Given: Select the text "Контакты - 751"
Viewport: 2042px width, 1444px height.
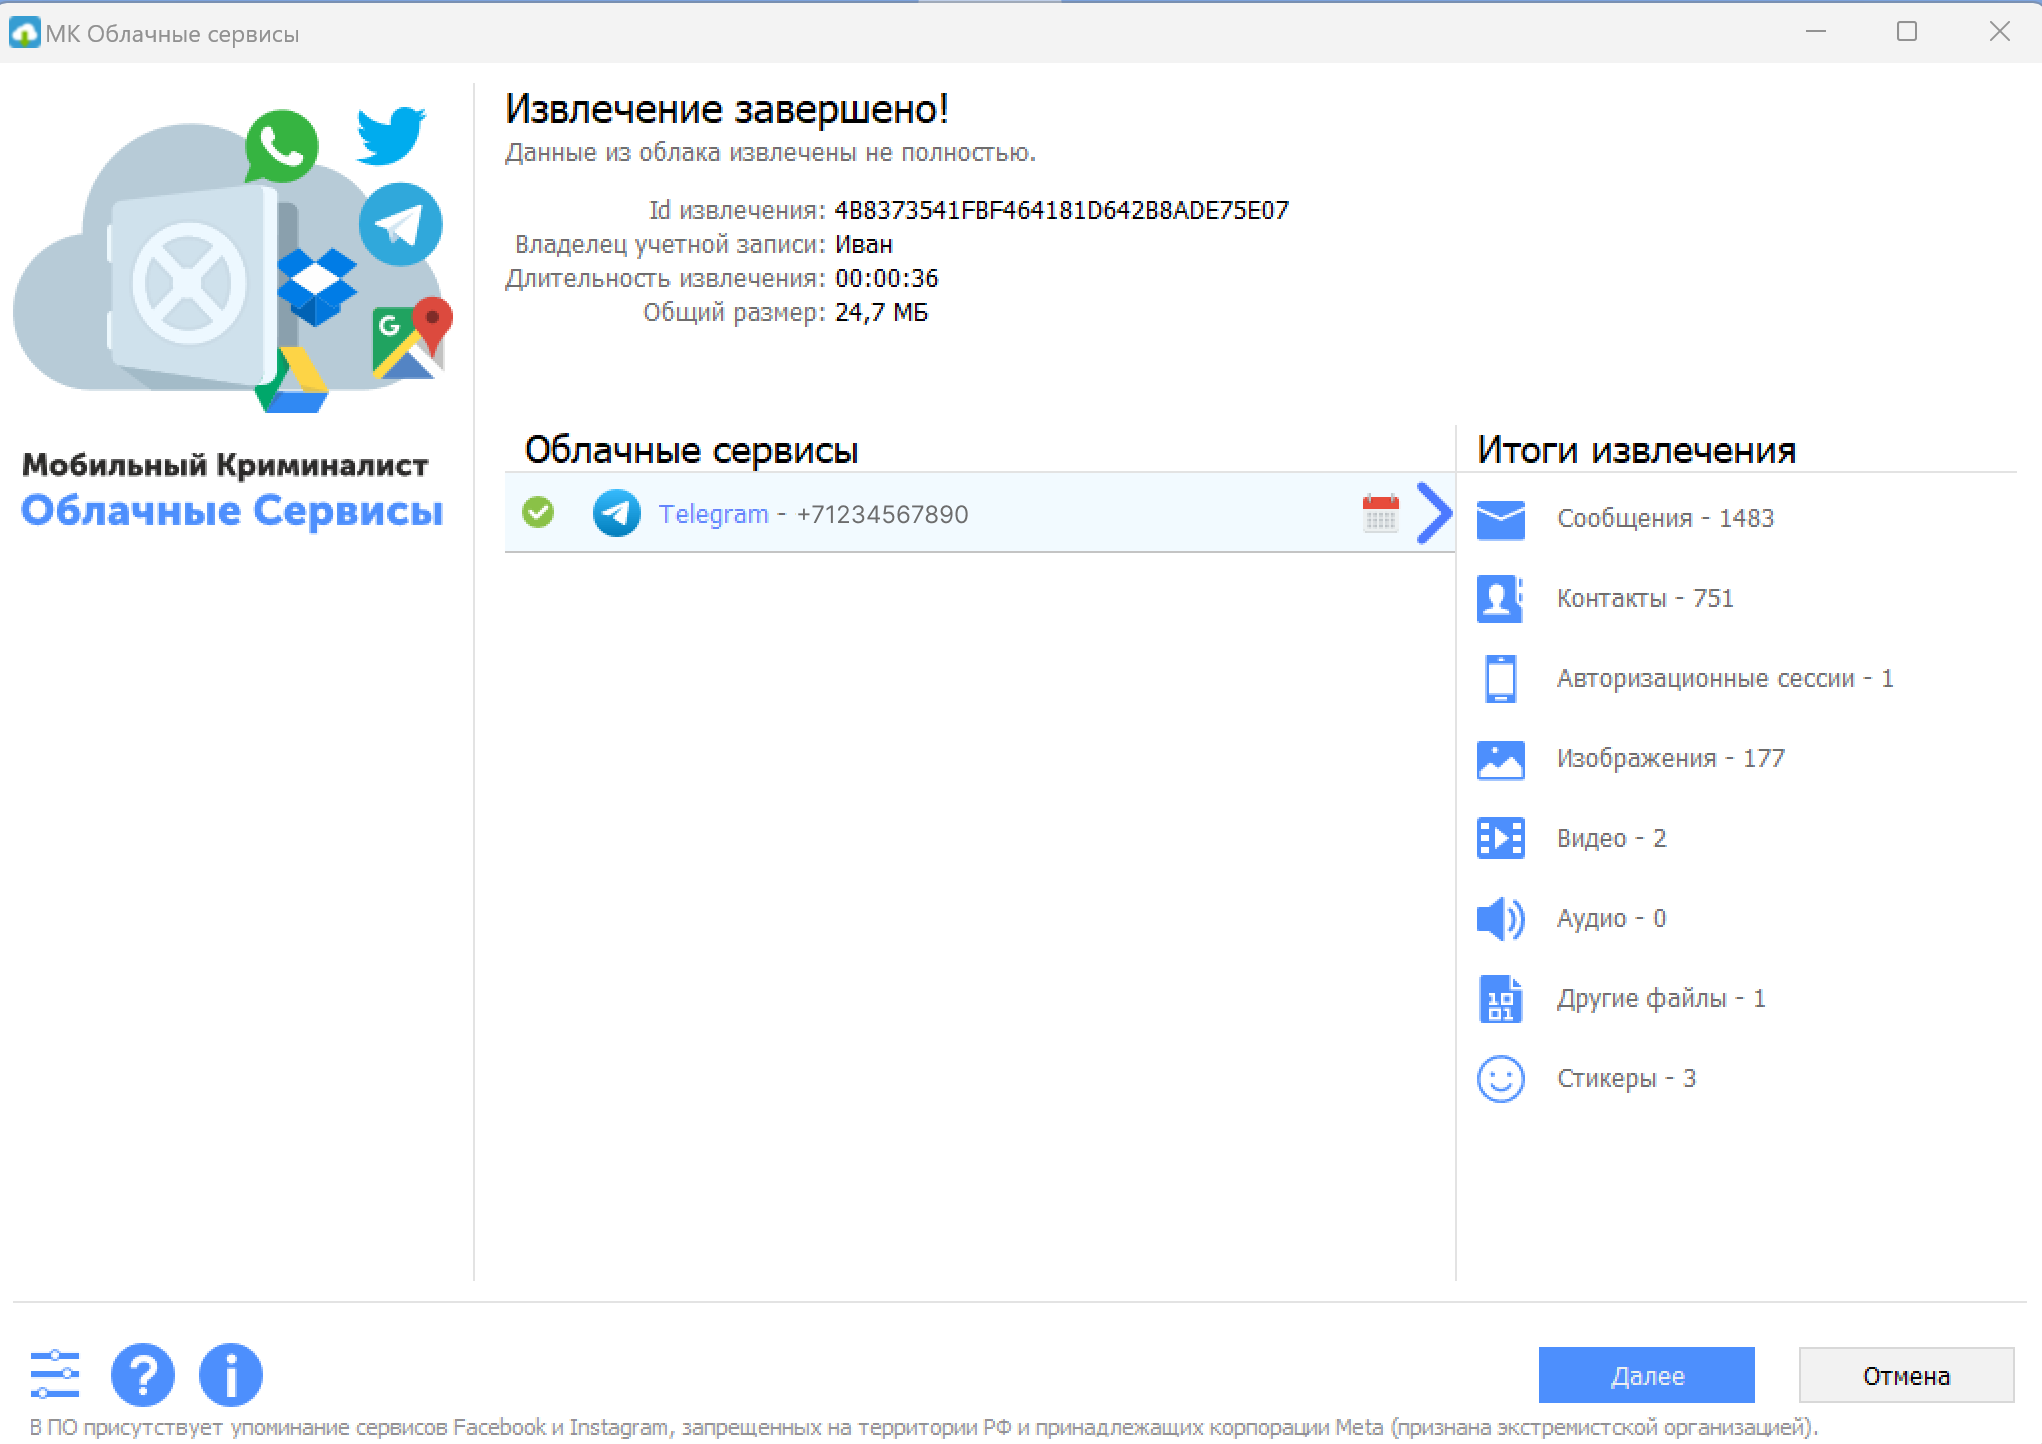Looking at the screenshot, I should click(1645, 598).
